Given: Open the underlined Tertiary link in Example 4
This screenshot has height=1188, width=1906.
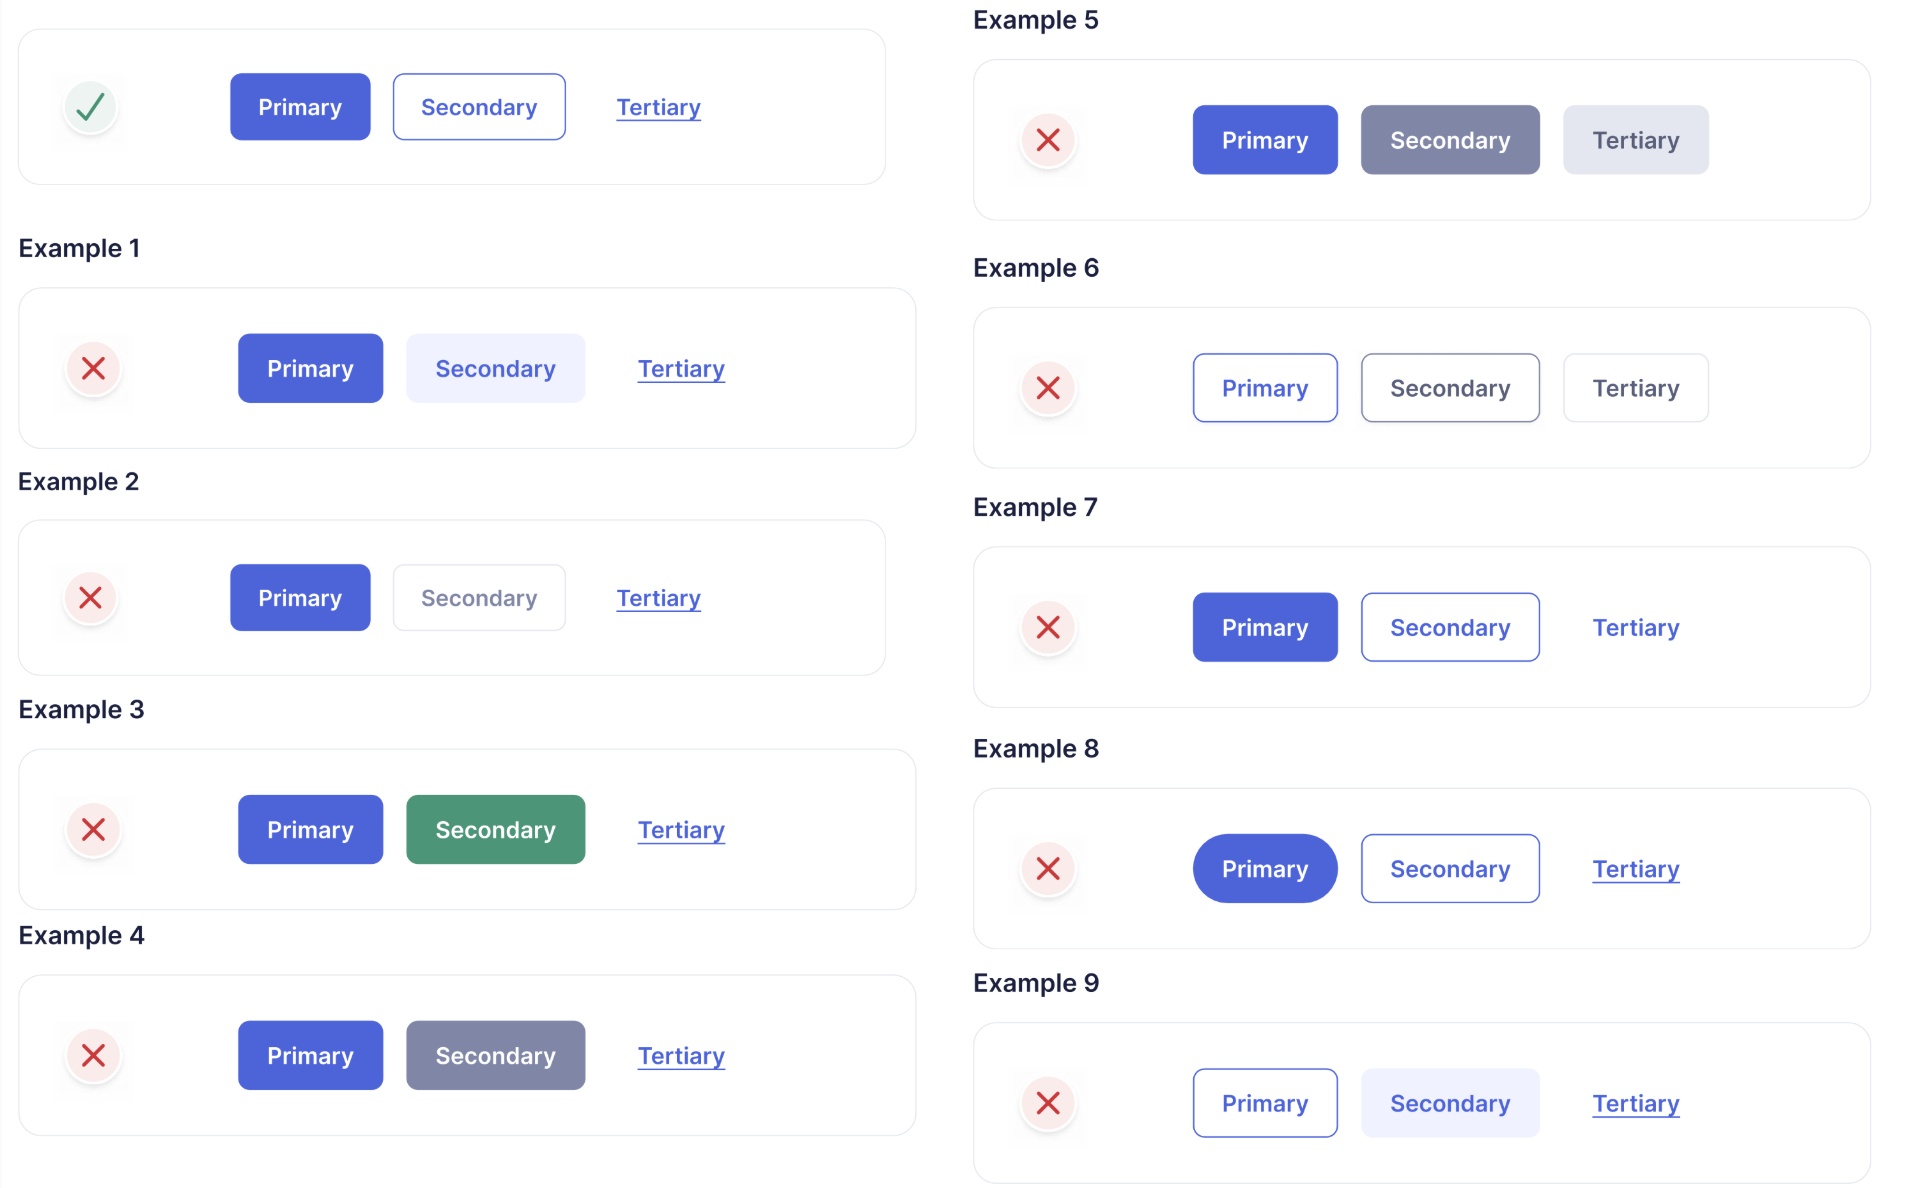Looking at the screenshot, I should coord(681,1056).
